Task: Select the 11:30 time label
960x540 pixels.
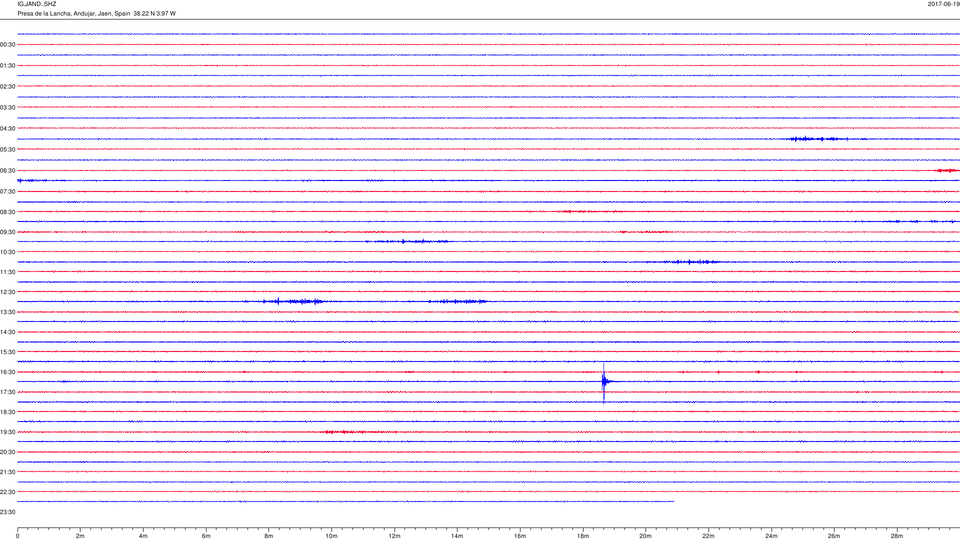Action: [x=8, y=272]
